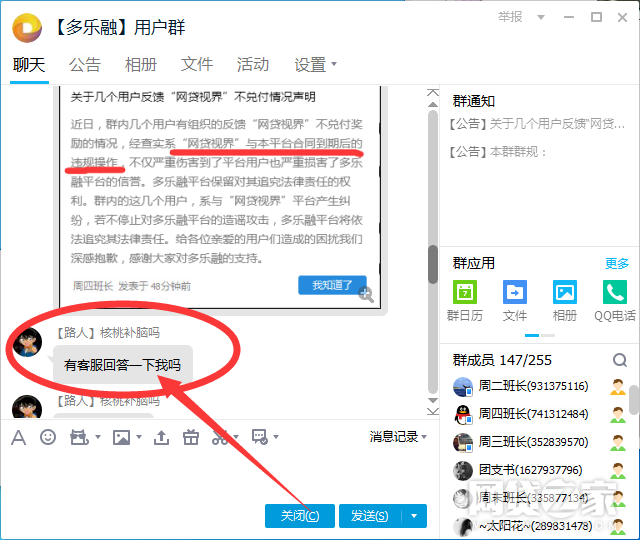
Task: Open announcement 本群群规
Action: click(498, 152)
